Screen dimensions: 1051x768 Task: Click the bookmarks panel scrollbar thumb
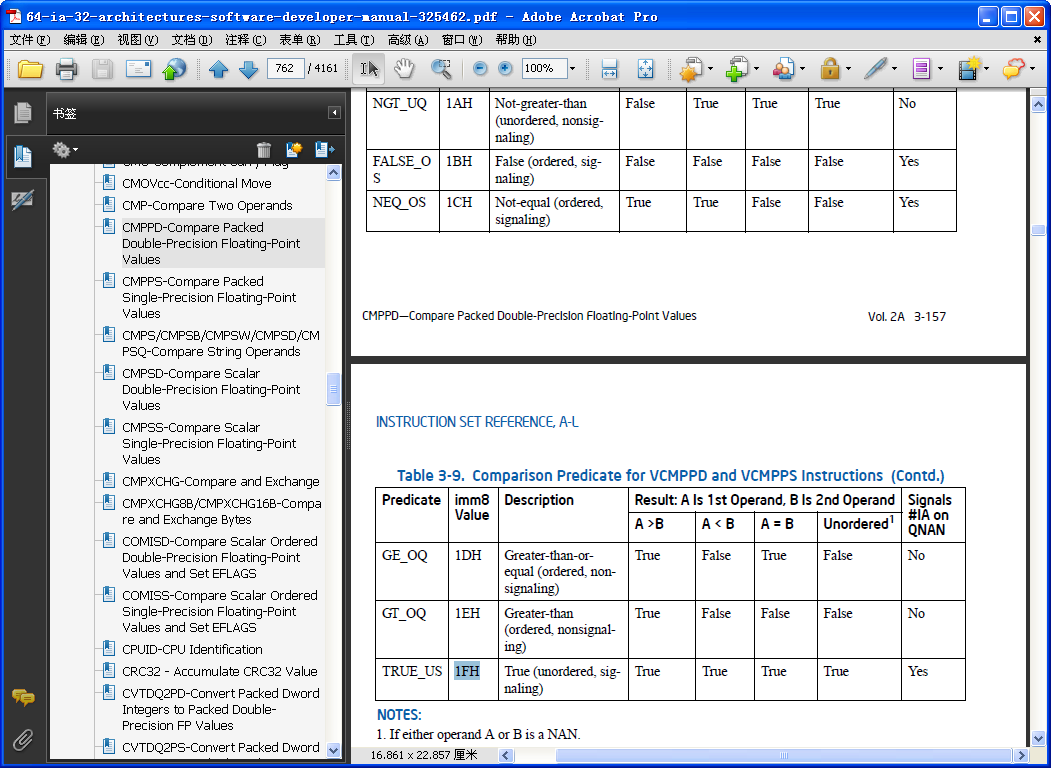tap(333, 389)
